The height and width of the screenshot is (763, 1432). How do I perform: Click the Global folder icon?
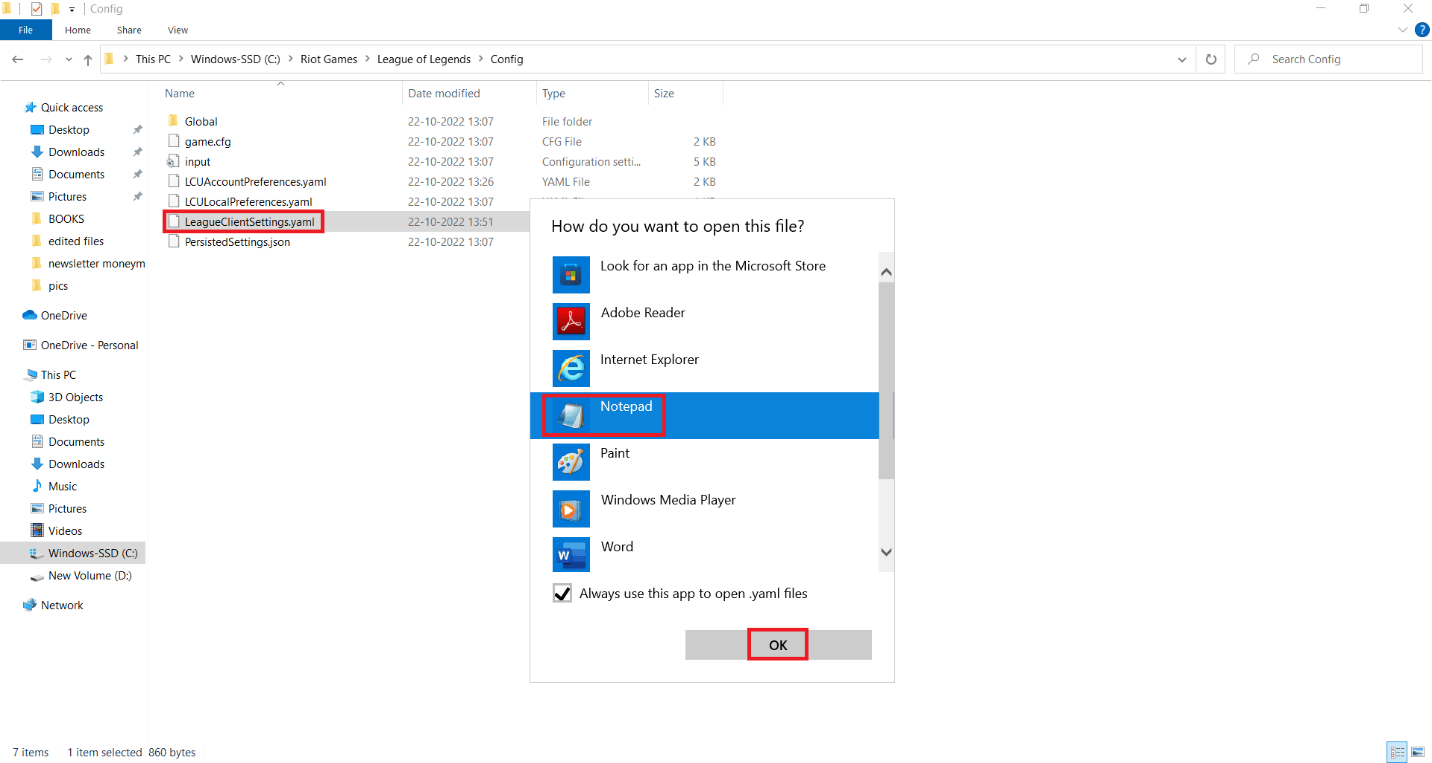(173, 121)
